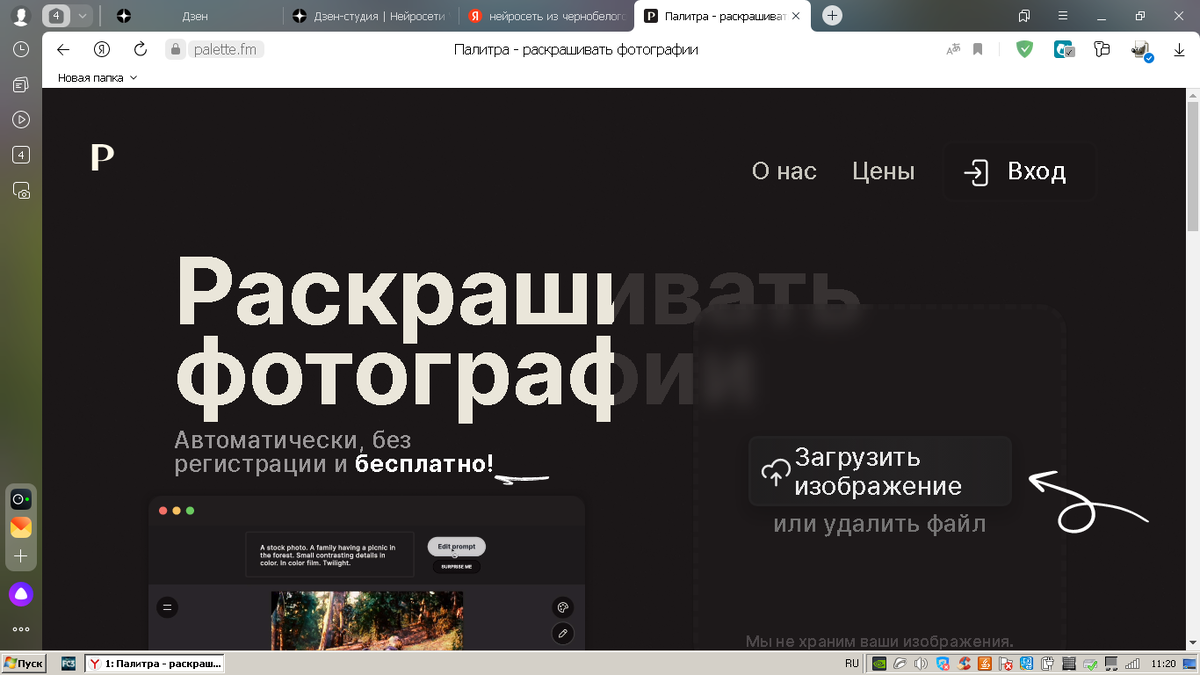Open the extension with blue badge
Screen dimensions: 1200x675
pos(1141,51)
